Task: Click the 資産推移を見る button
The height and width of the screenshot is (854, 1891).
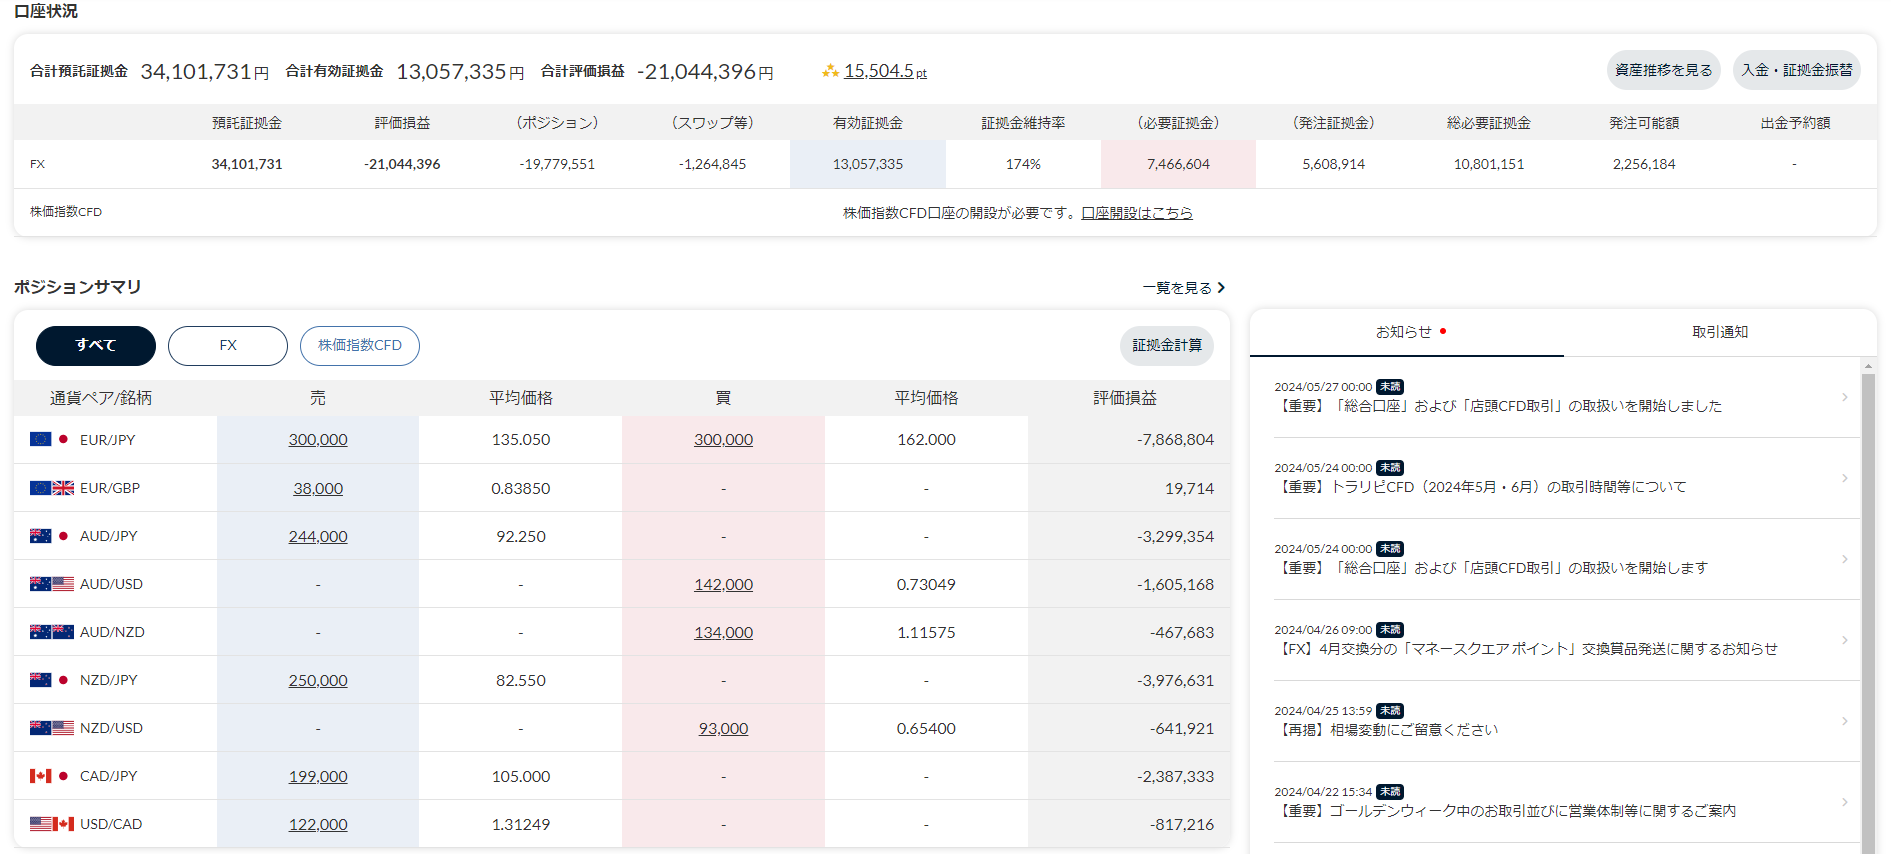Action: [x=1664, y=70]
